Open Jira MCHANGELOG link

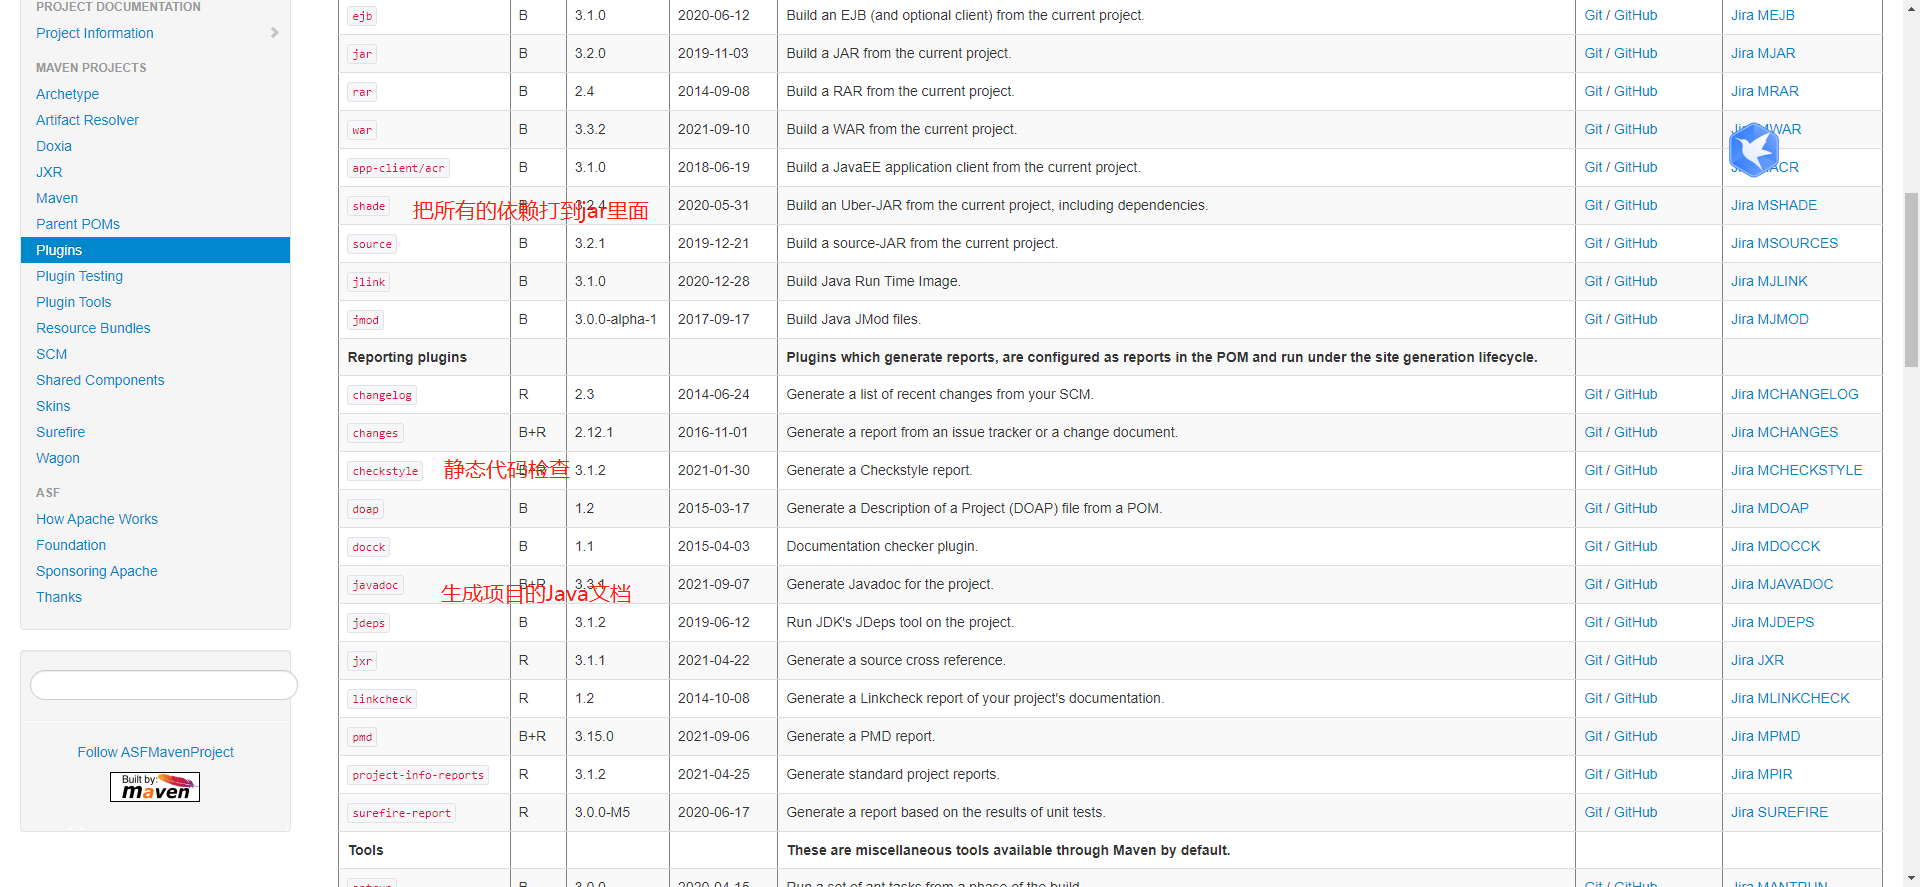pyautogui.click(x=1795, y=394)
